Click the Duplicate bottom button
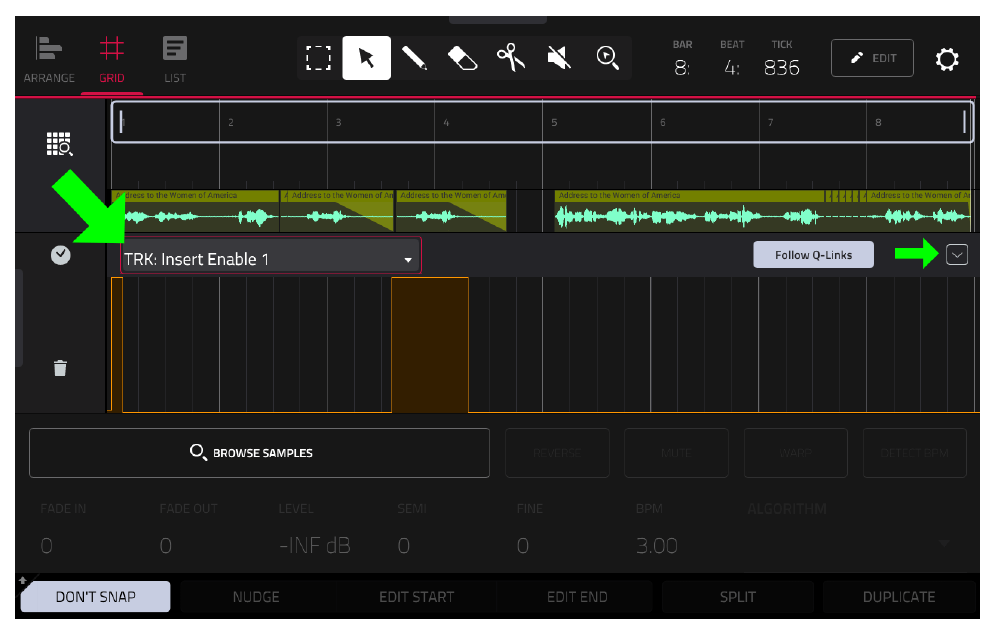996x636 pixels. 899,597
